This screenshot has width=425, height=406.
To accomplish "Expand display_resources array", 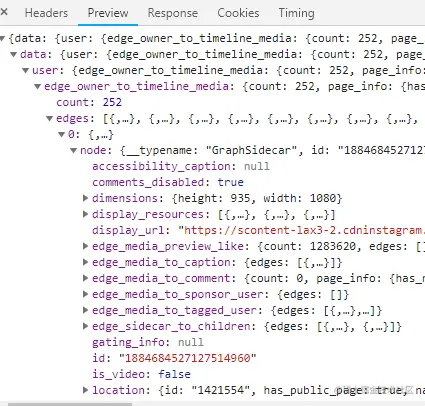I will point(86,214).
